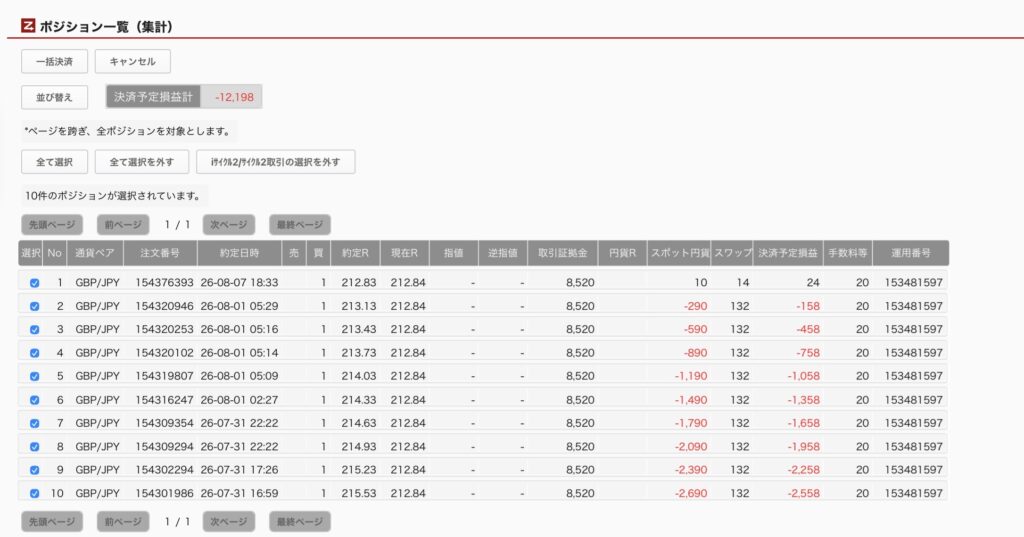Click the スワップ column header
The width and height of the screenshot is (1024, 537).
733,253
